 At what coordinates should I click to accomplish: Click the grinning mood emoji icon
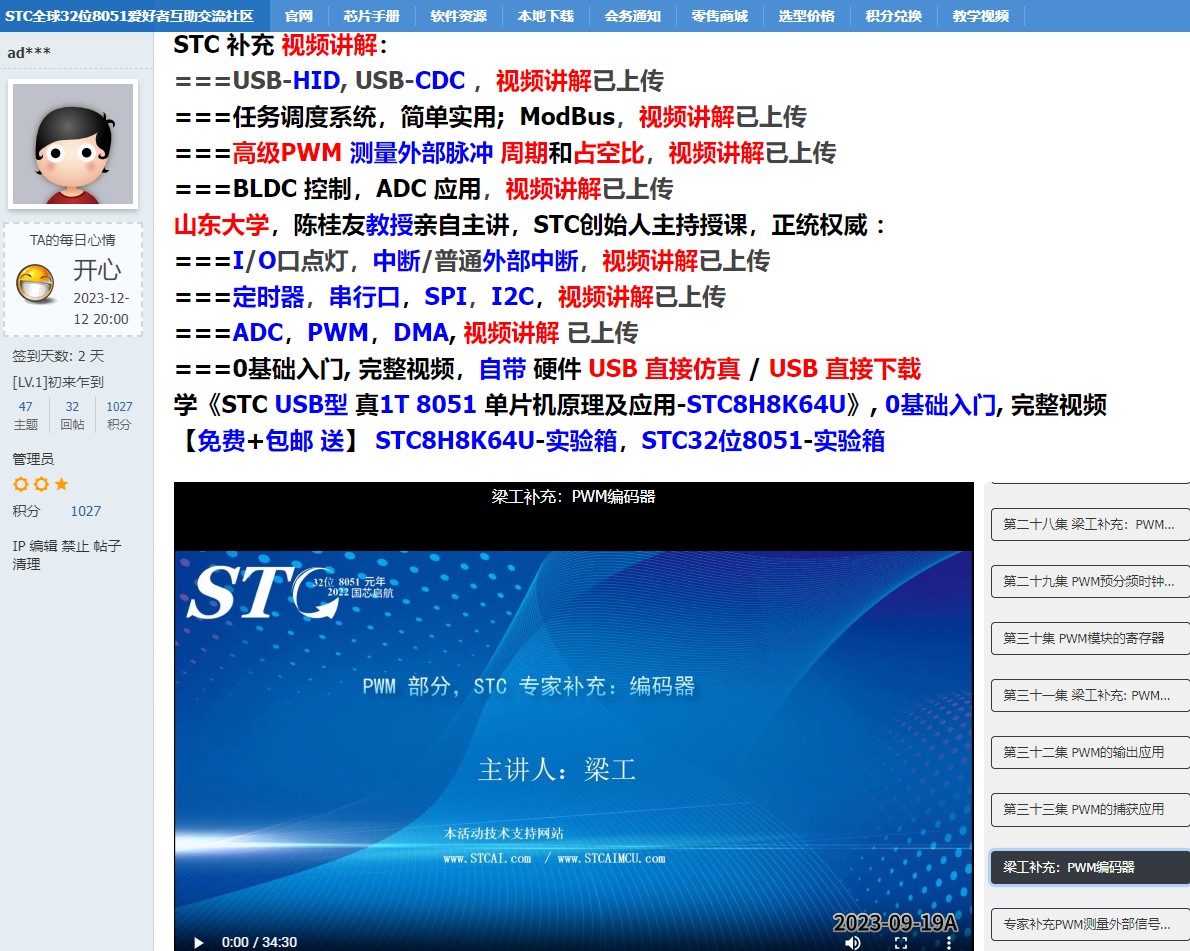click(35, 283)
